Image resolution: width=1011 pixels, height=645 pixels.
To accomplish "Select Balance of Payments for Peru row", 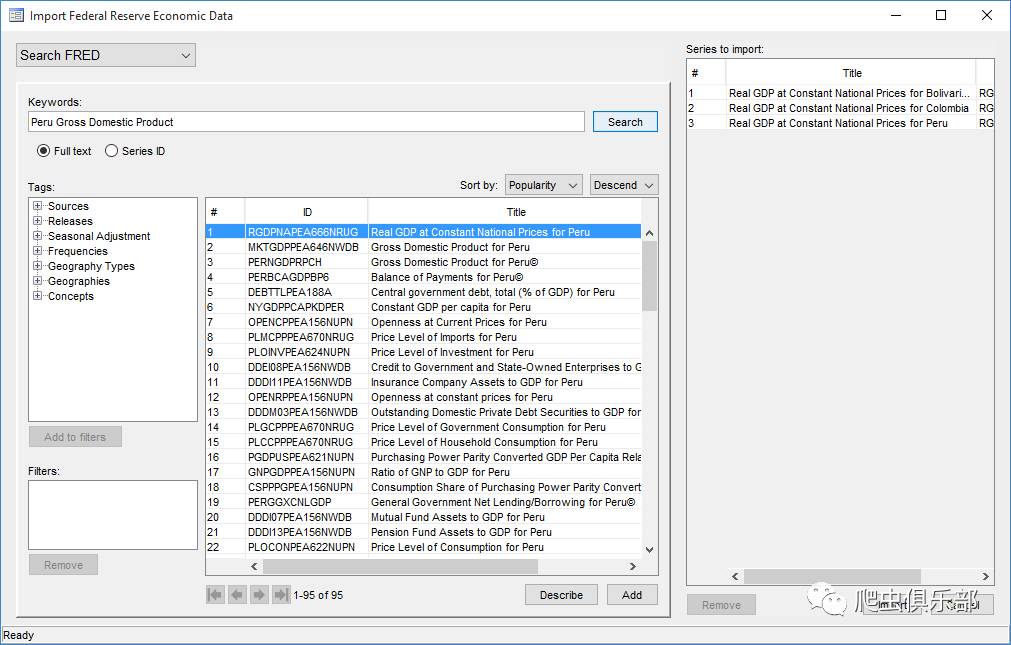I will tap(424, 277).
